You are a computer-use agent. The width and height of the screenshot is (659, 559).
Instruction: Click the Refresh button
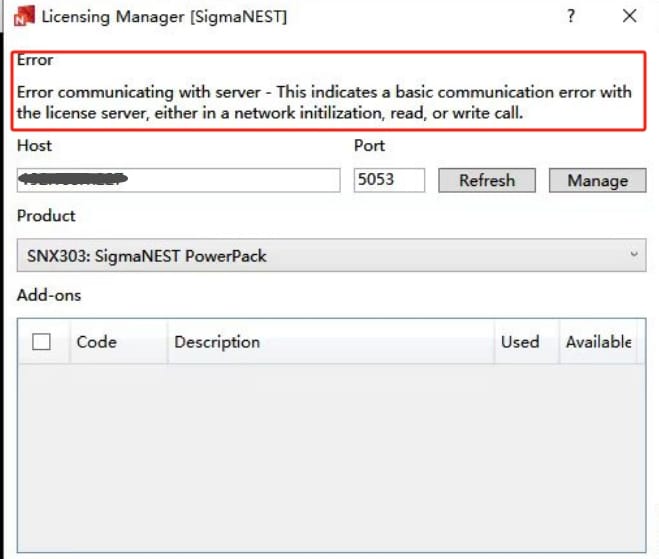tap(487, 180)
